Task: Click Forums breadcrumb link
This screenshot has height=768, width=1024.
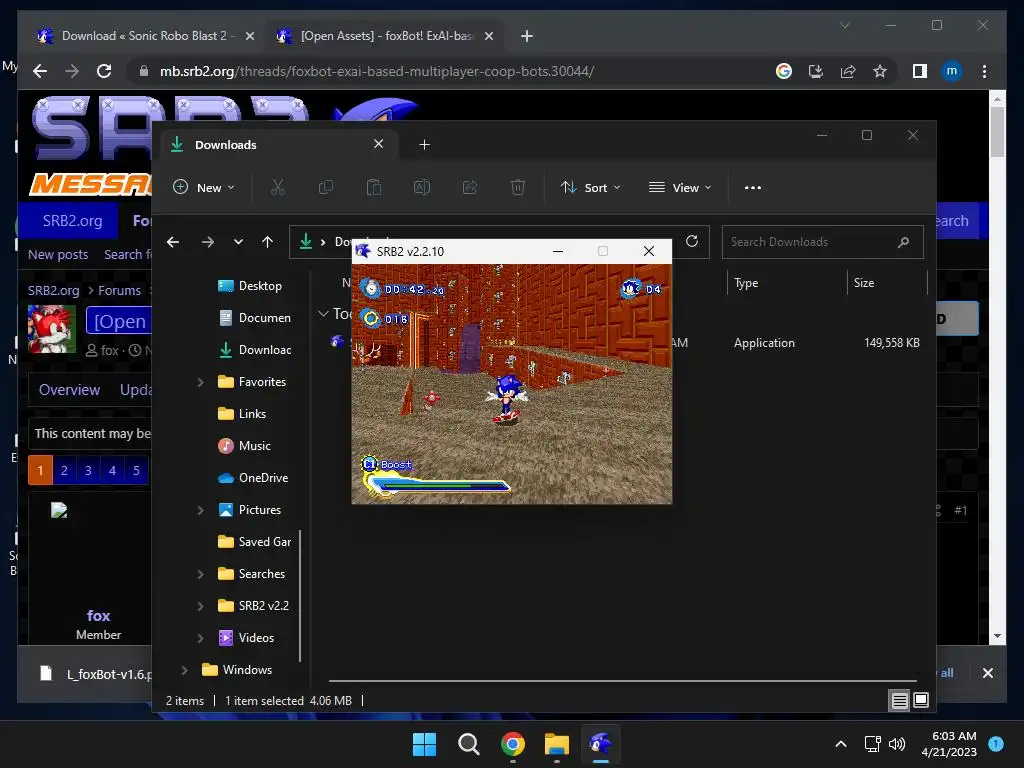Action: coord(120,291)
